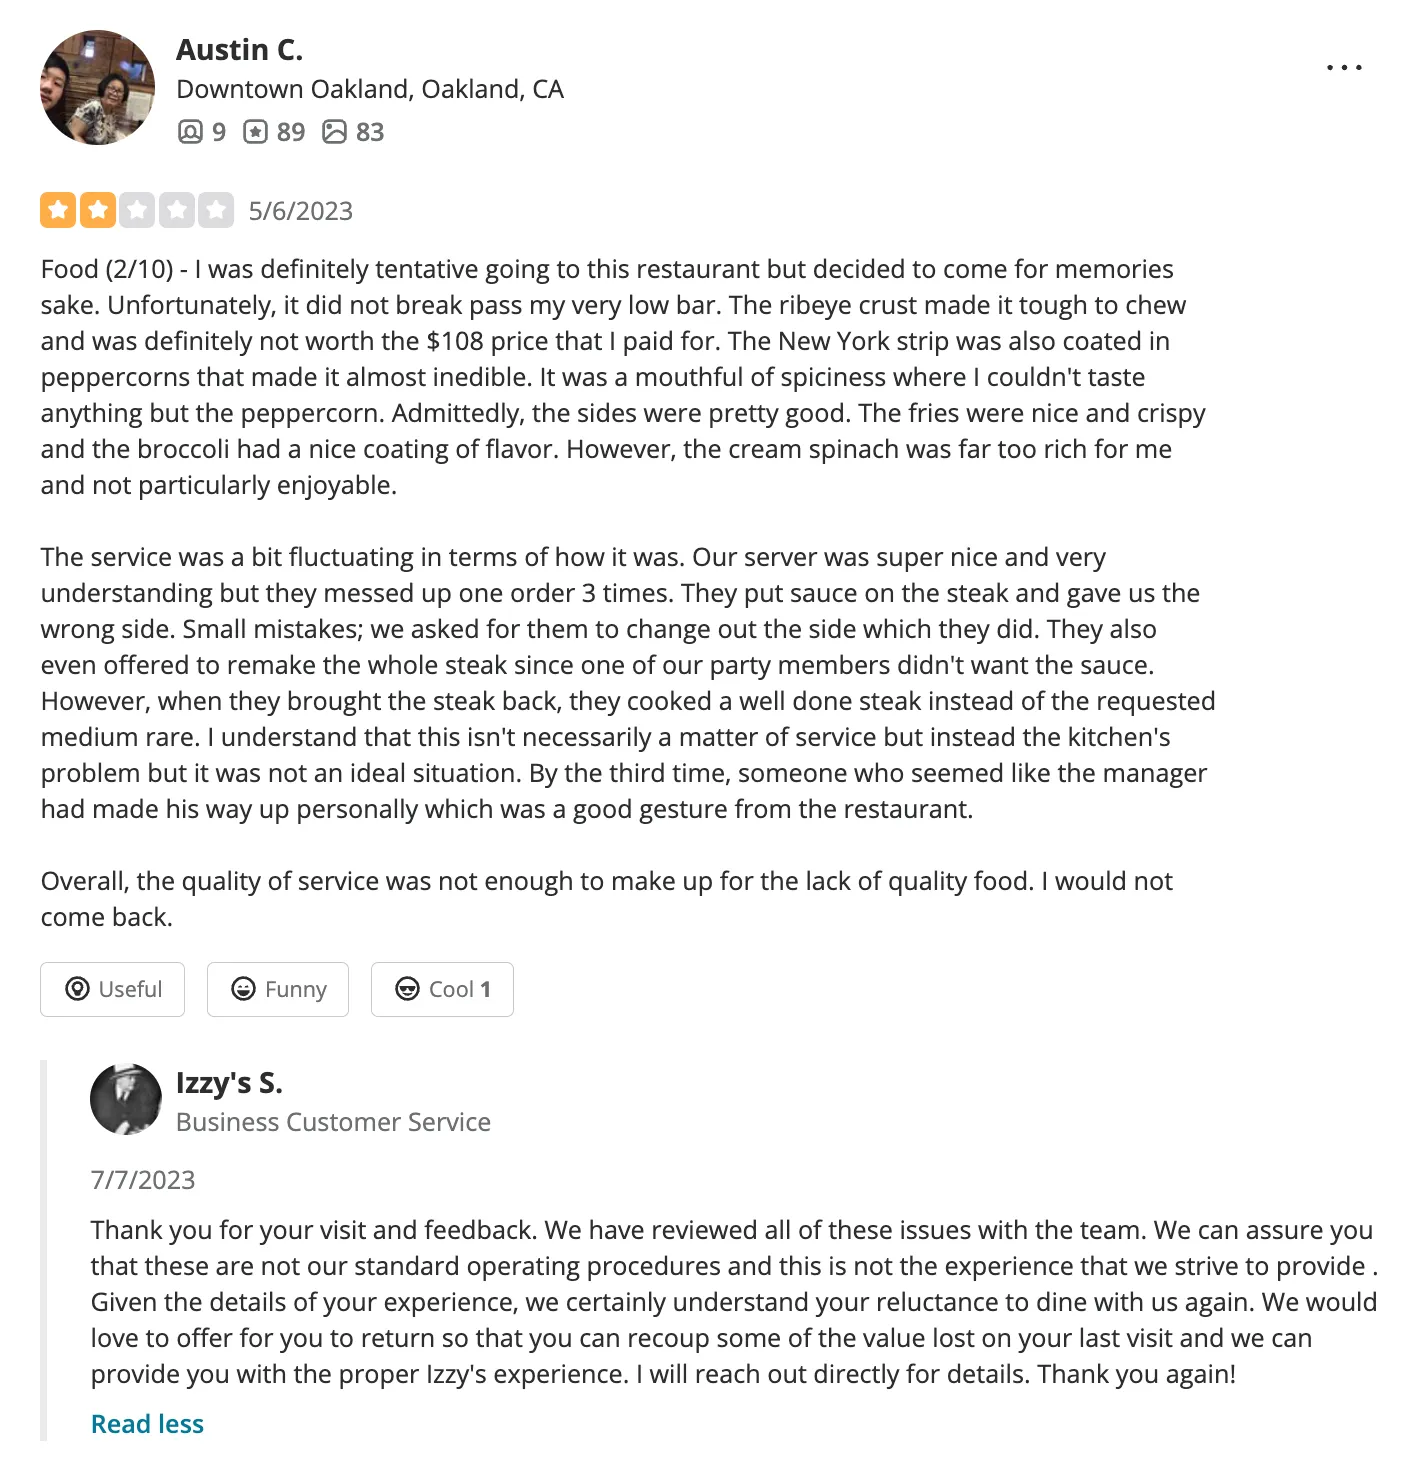Toggle the Funny reaction button
The height and width of the screenshot is (1474, 1416).
point(278,989)
